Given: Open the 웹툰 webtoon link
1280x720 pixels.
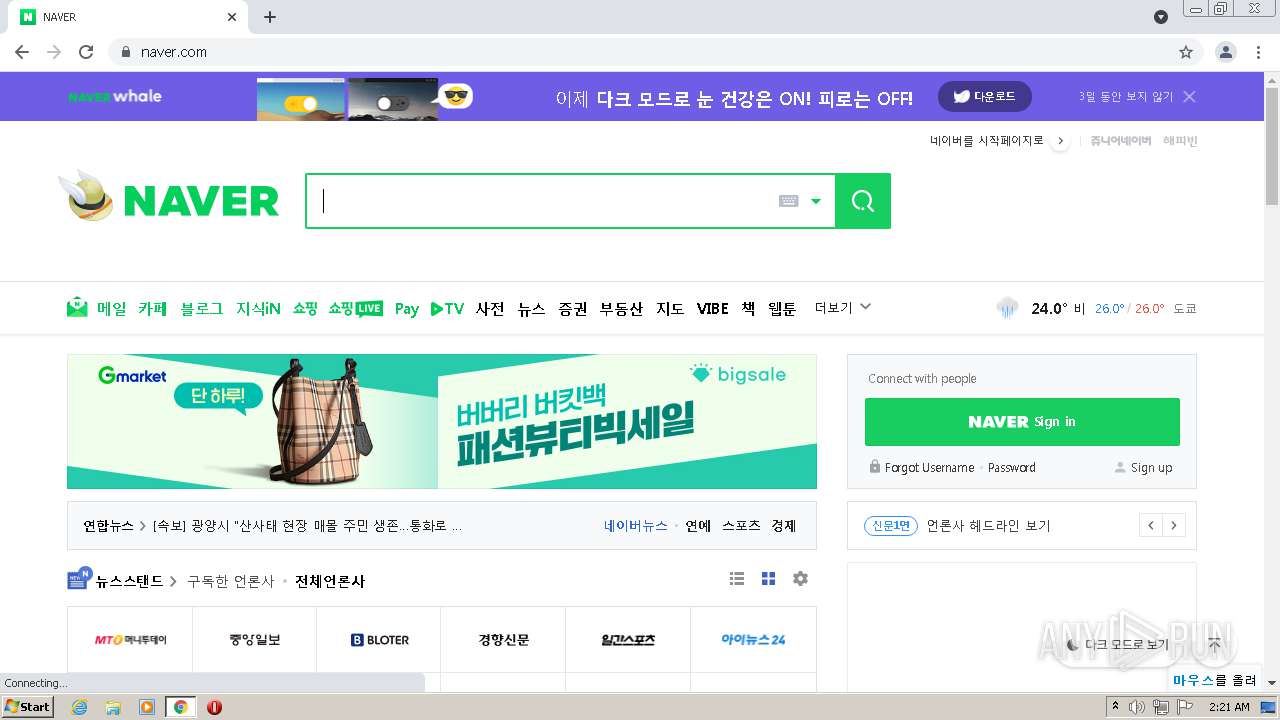Looking at the screenshot, I should coord(782,309).
